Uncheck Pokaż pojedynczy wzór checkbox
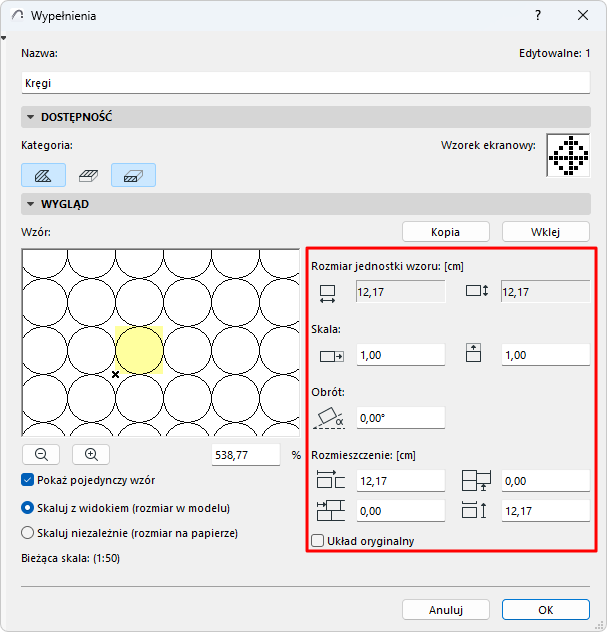The height and width of the screenshot is (632, 607). click(x=27, y=480)
